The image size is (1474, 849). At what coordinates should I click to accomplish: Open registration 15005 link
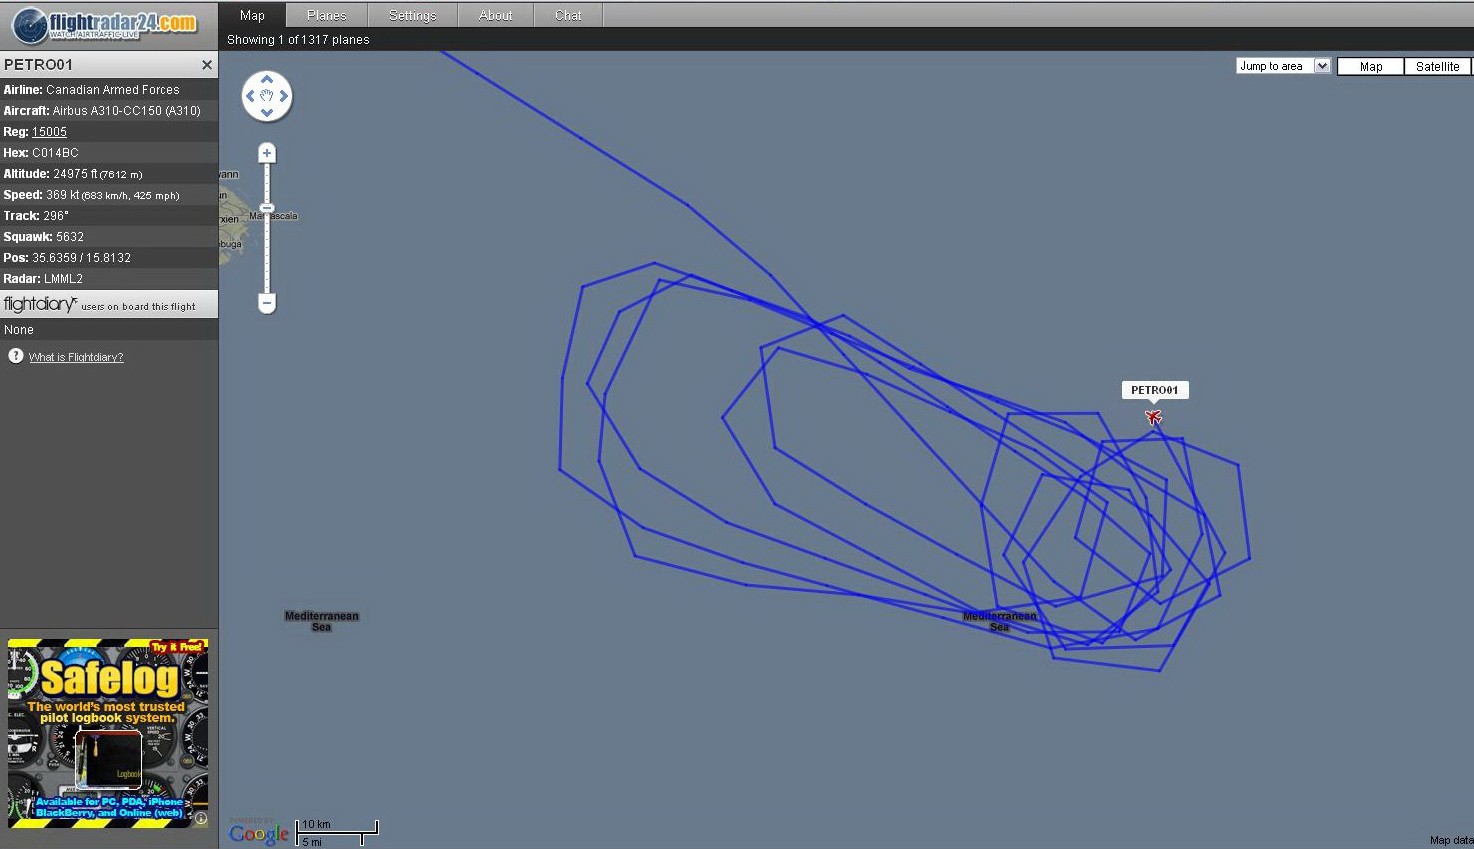(x=49, y=132)
